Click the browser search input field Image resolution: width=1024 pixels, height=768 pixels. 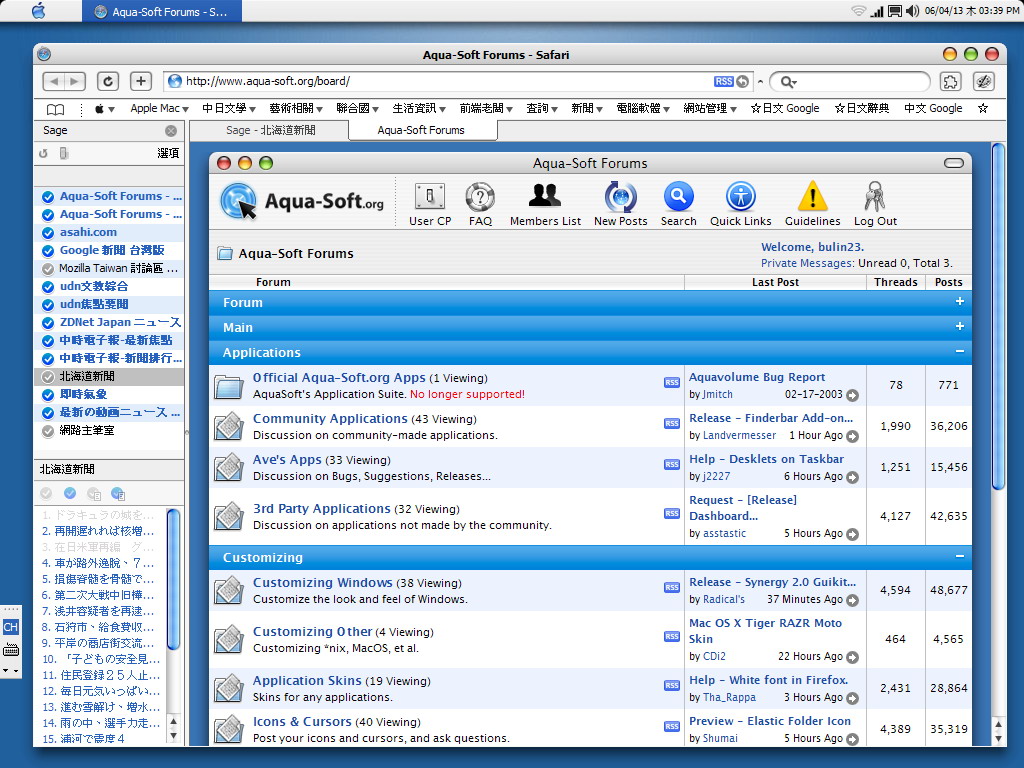click(860, 82)
